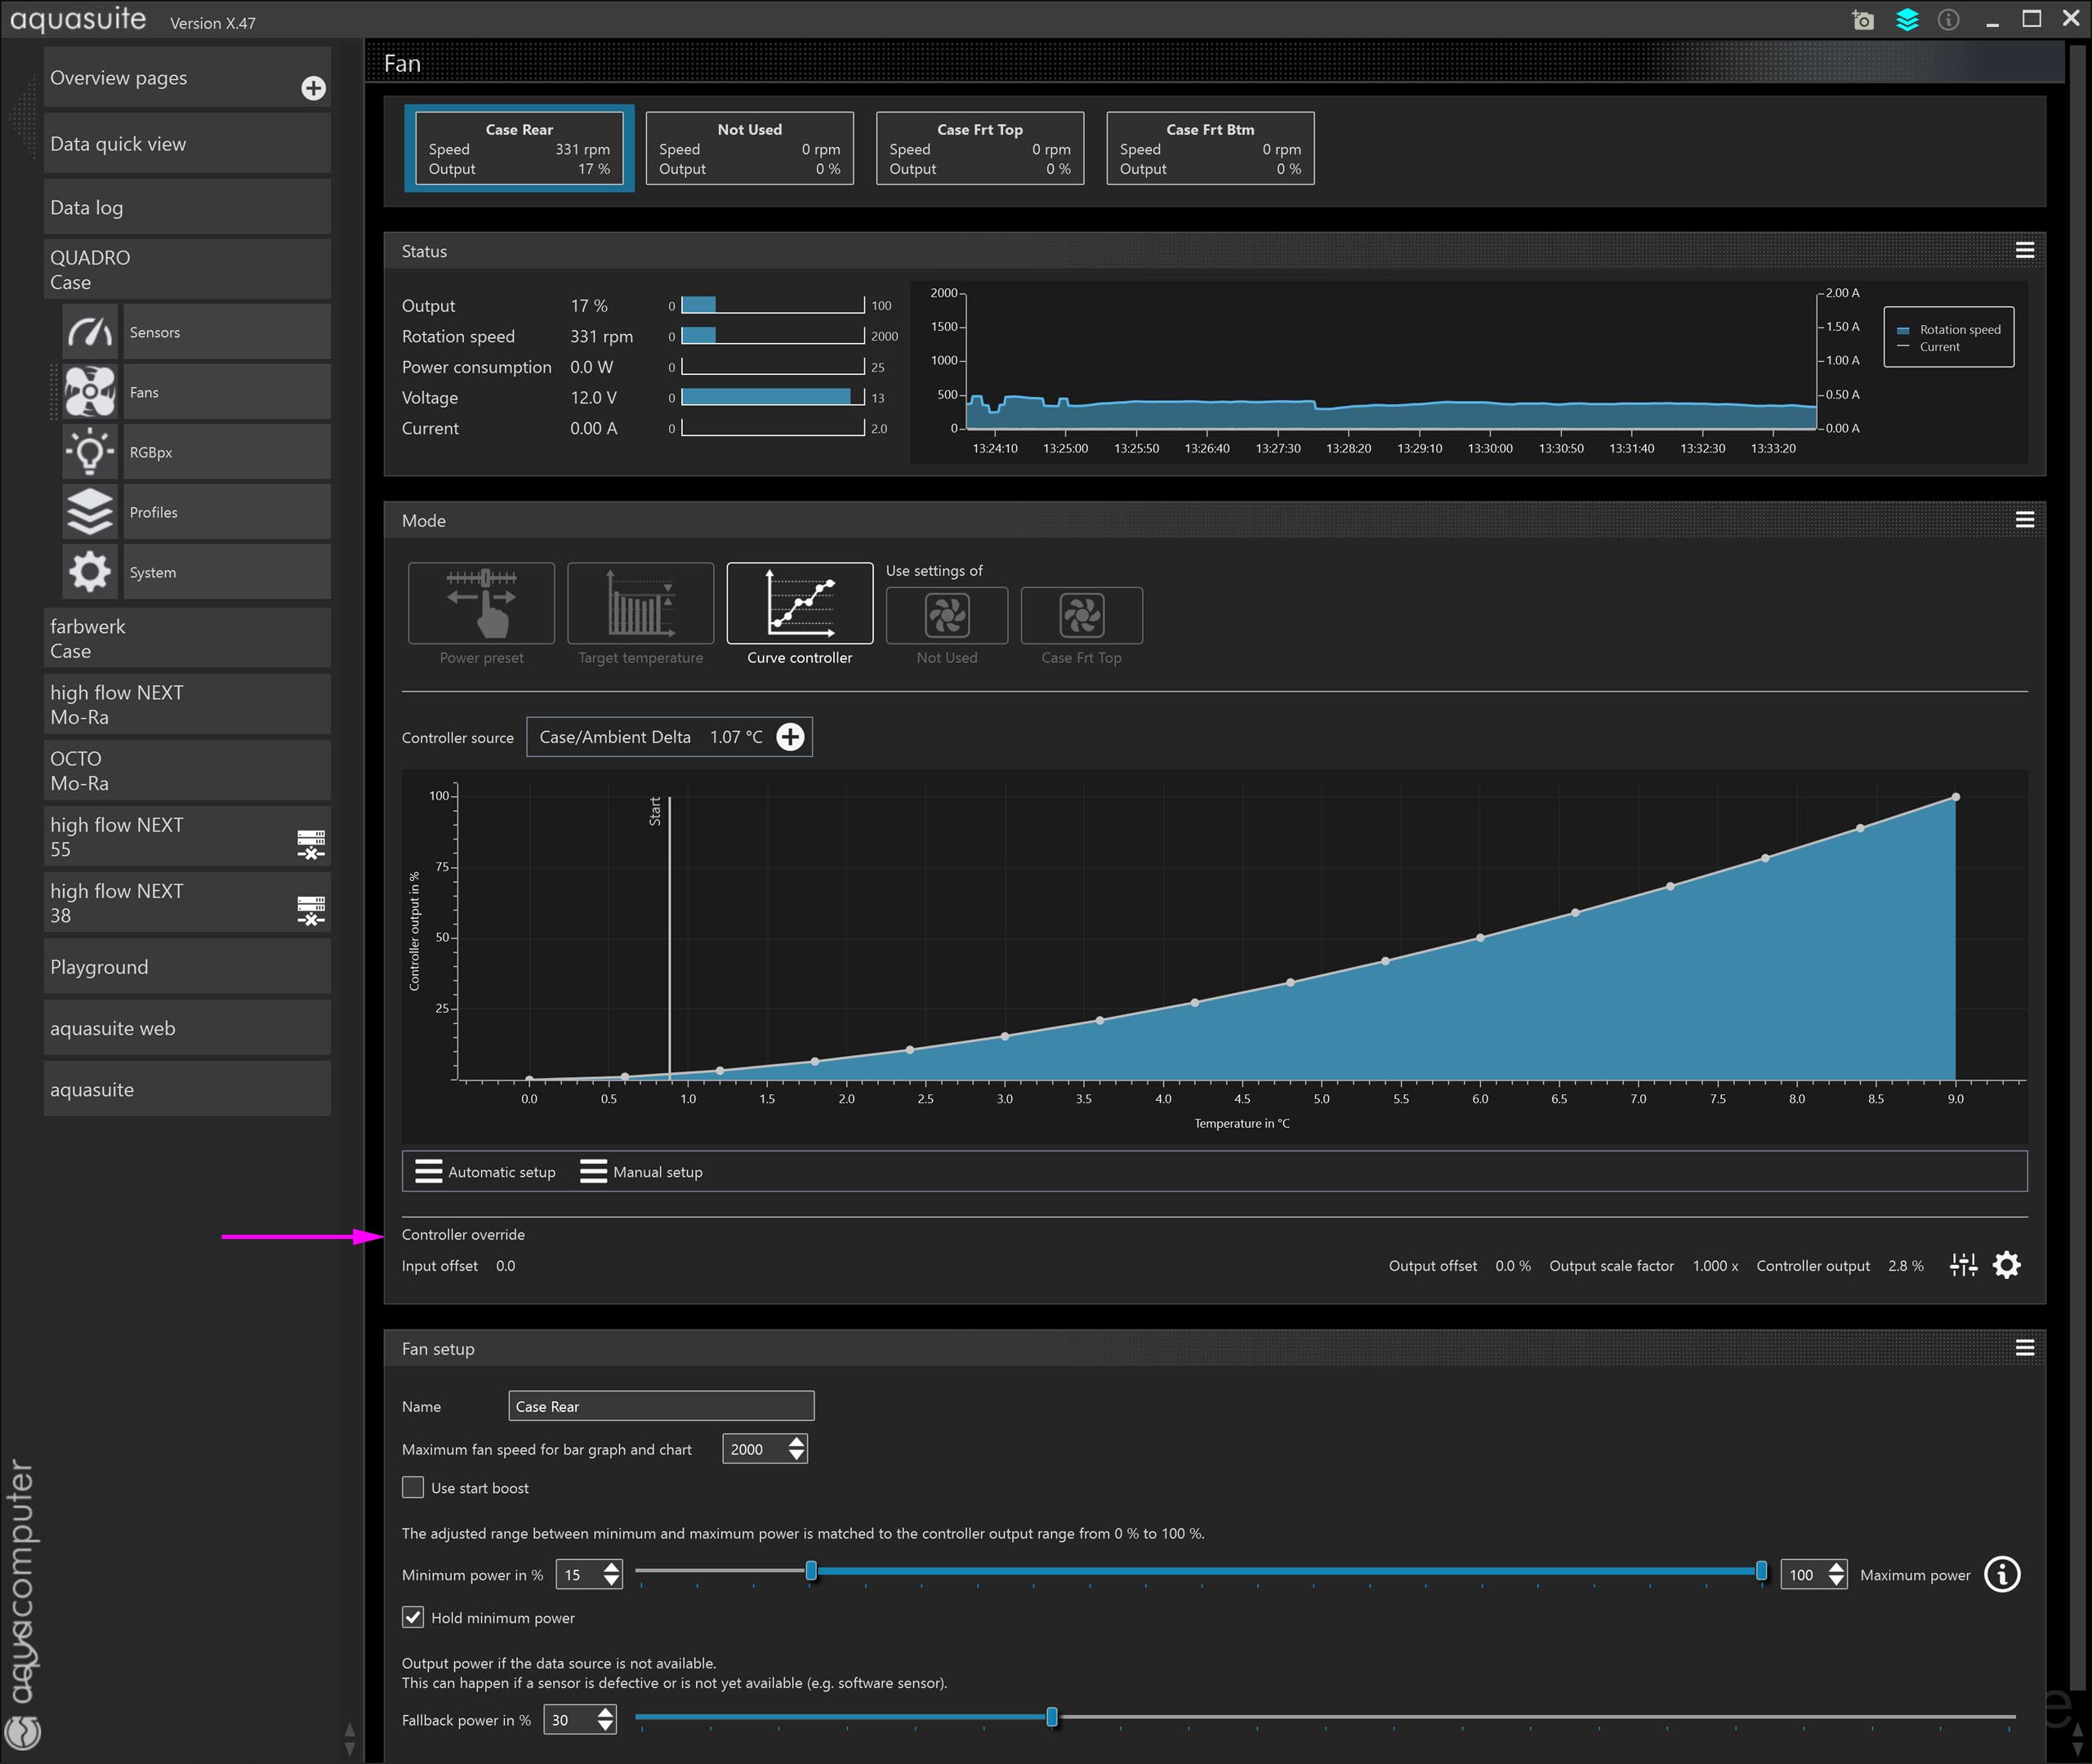Uncheck Hold minimum power
Viewport: 2092px width, 1764px height.
click(x=413, y=1617)
